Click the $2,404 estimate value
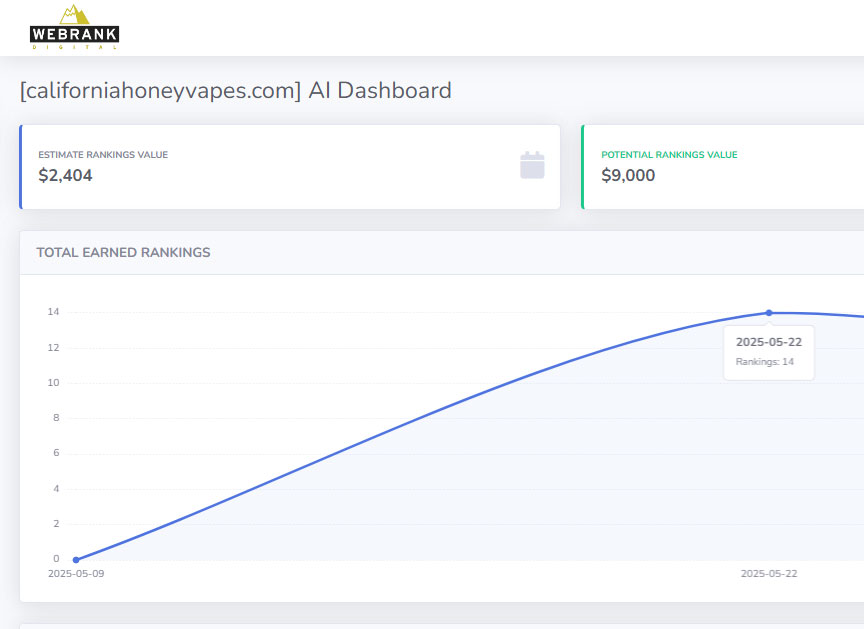 tap(65, 176)
